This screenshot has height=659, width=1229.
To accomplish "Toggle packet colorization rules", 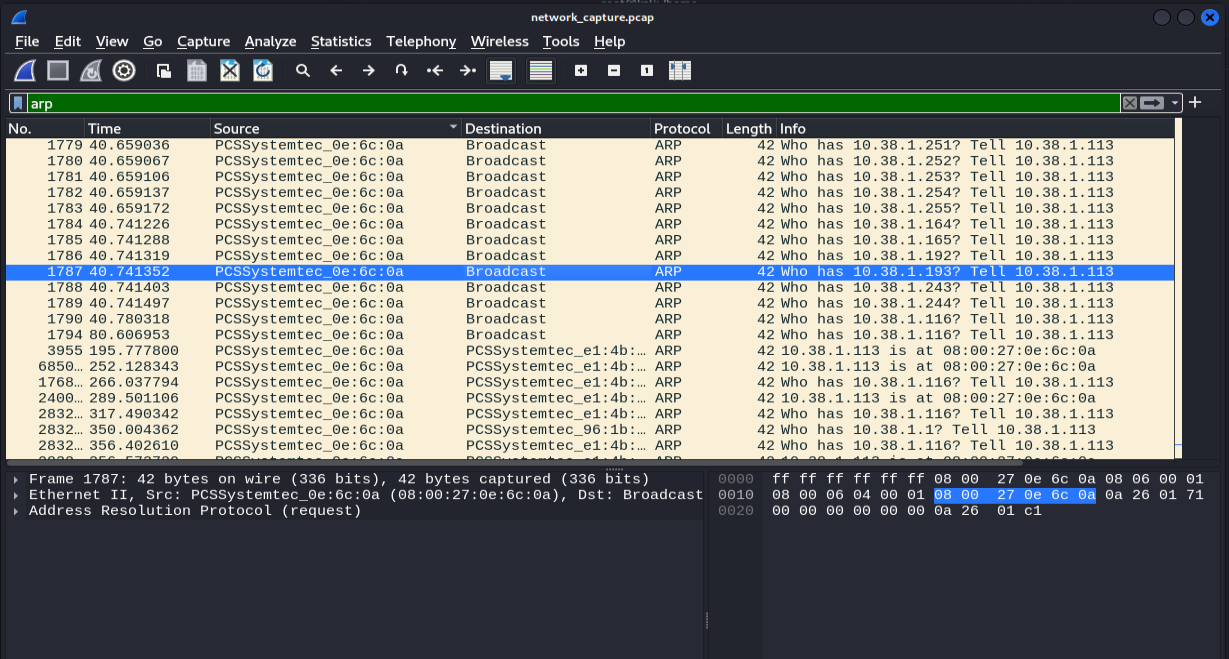I will pyautogui.click(x=541, y=71).
